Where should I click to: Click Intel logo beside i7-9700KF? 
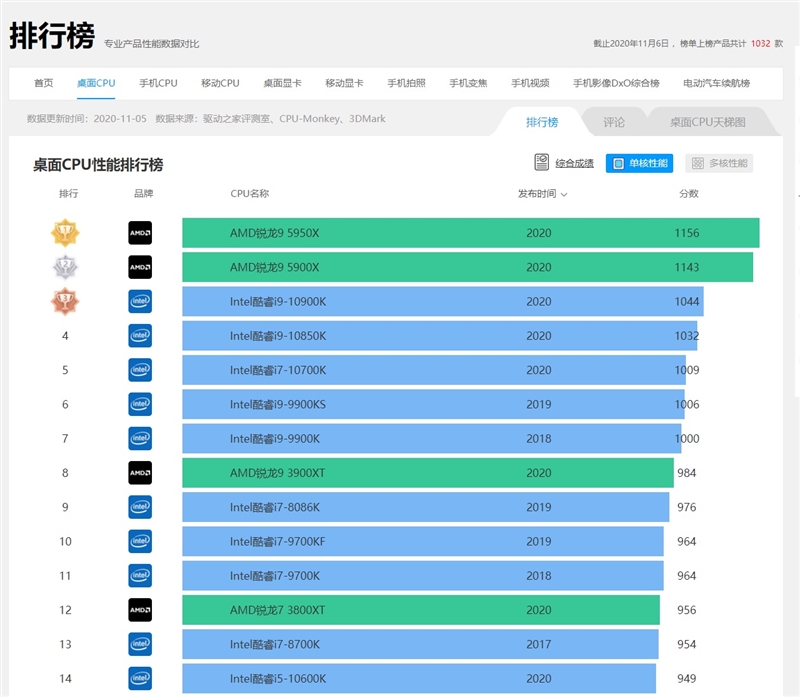(x=140, y=541)
